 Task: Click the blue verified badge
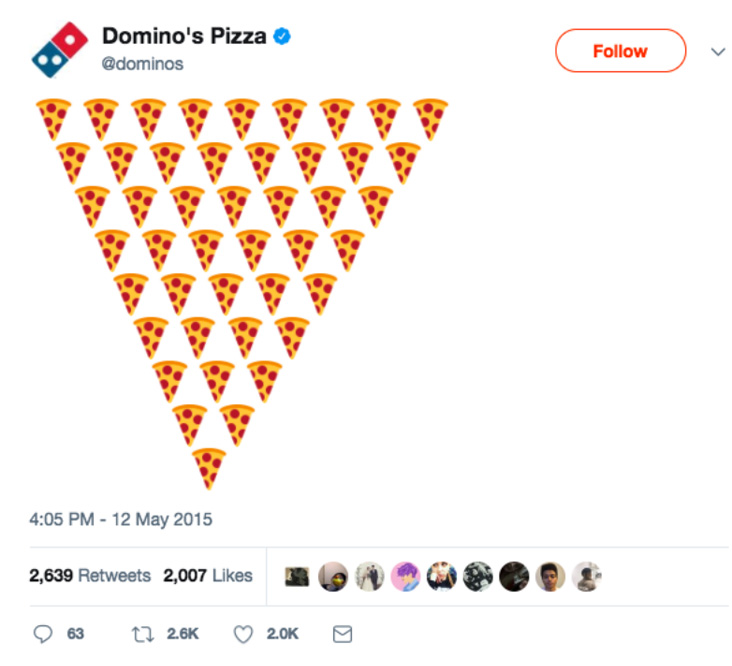click(283, 37)
